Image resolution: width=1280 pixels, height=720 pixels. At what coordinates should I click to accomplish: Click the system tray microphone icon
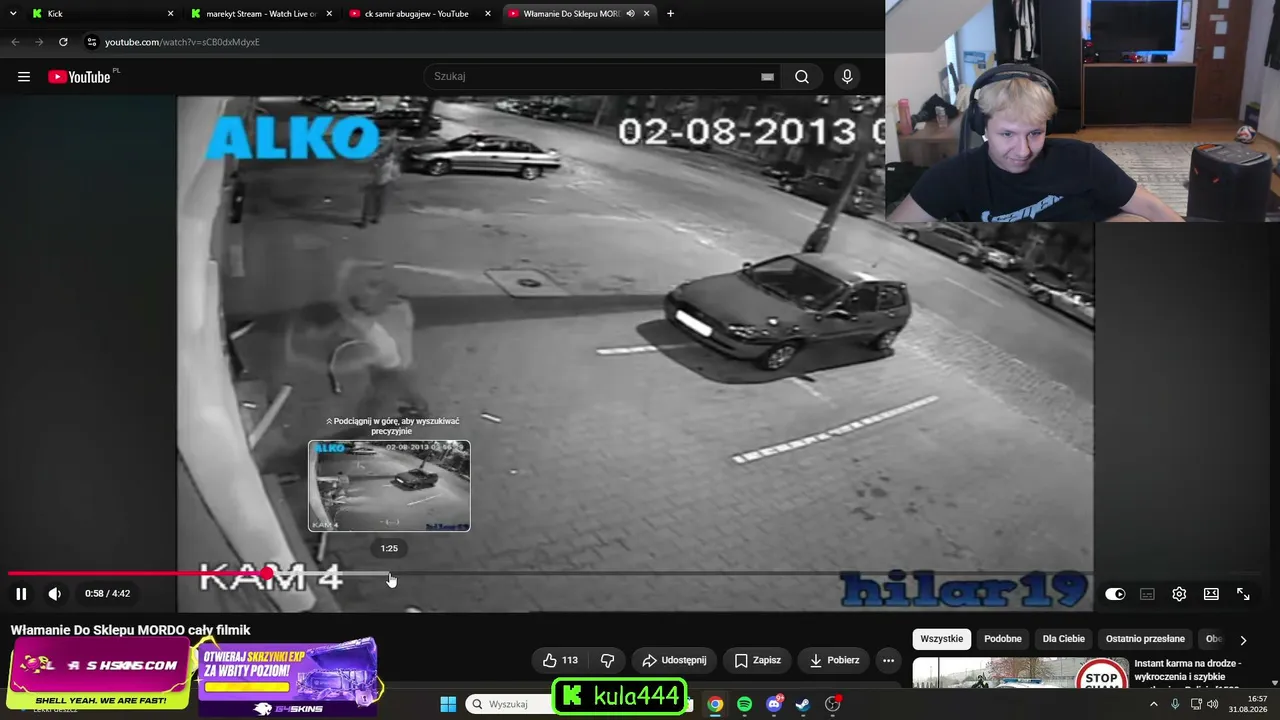coord(1175,704)
